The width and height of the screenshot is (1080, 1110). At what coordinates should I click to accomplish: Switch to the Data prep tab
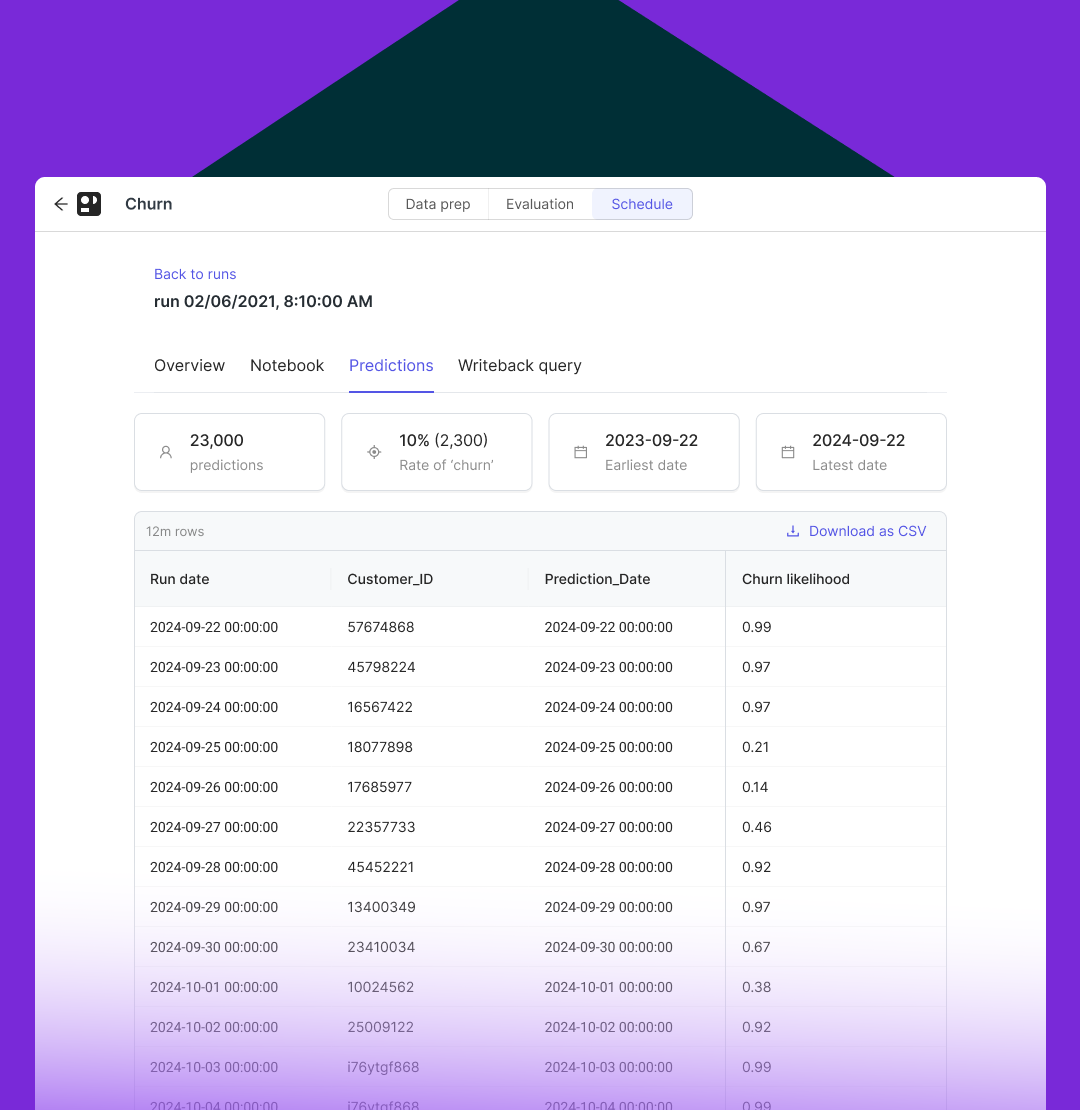(438, 204)
